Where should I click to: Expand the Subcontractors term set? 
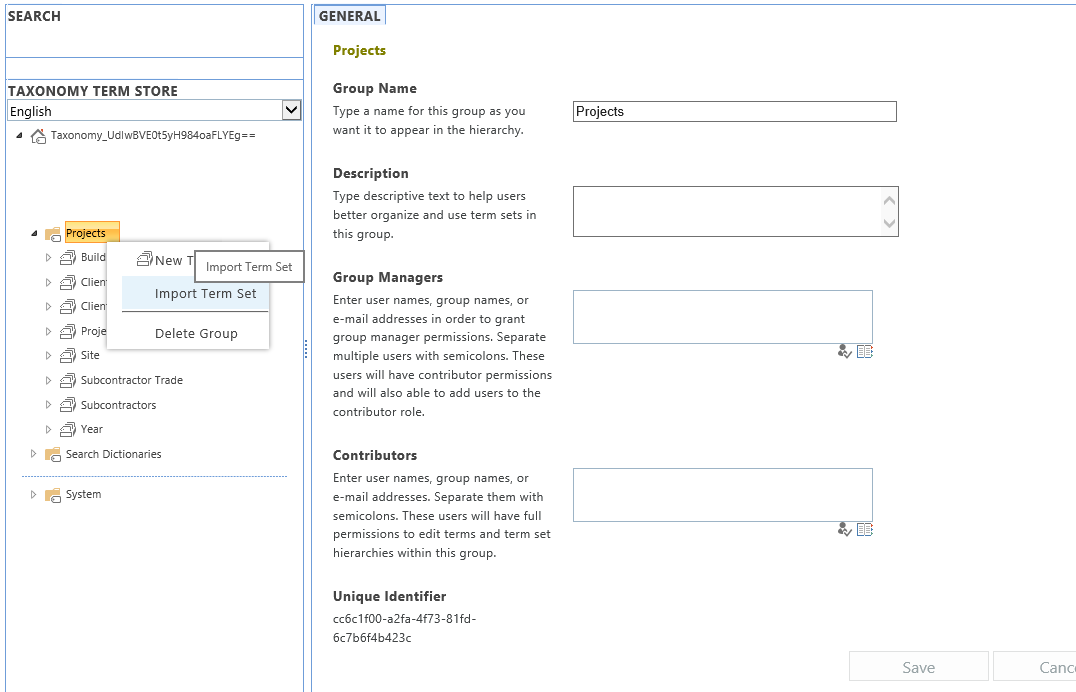coord(48,405)
